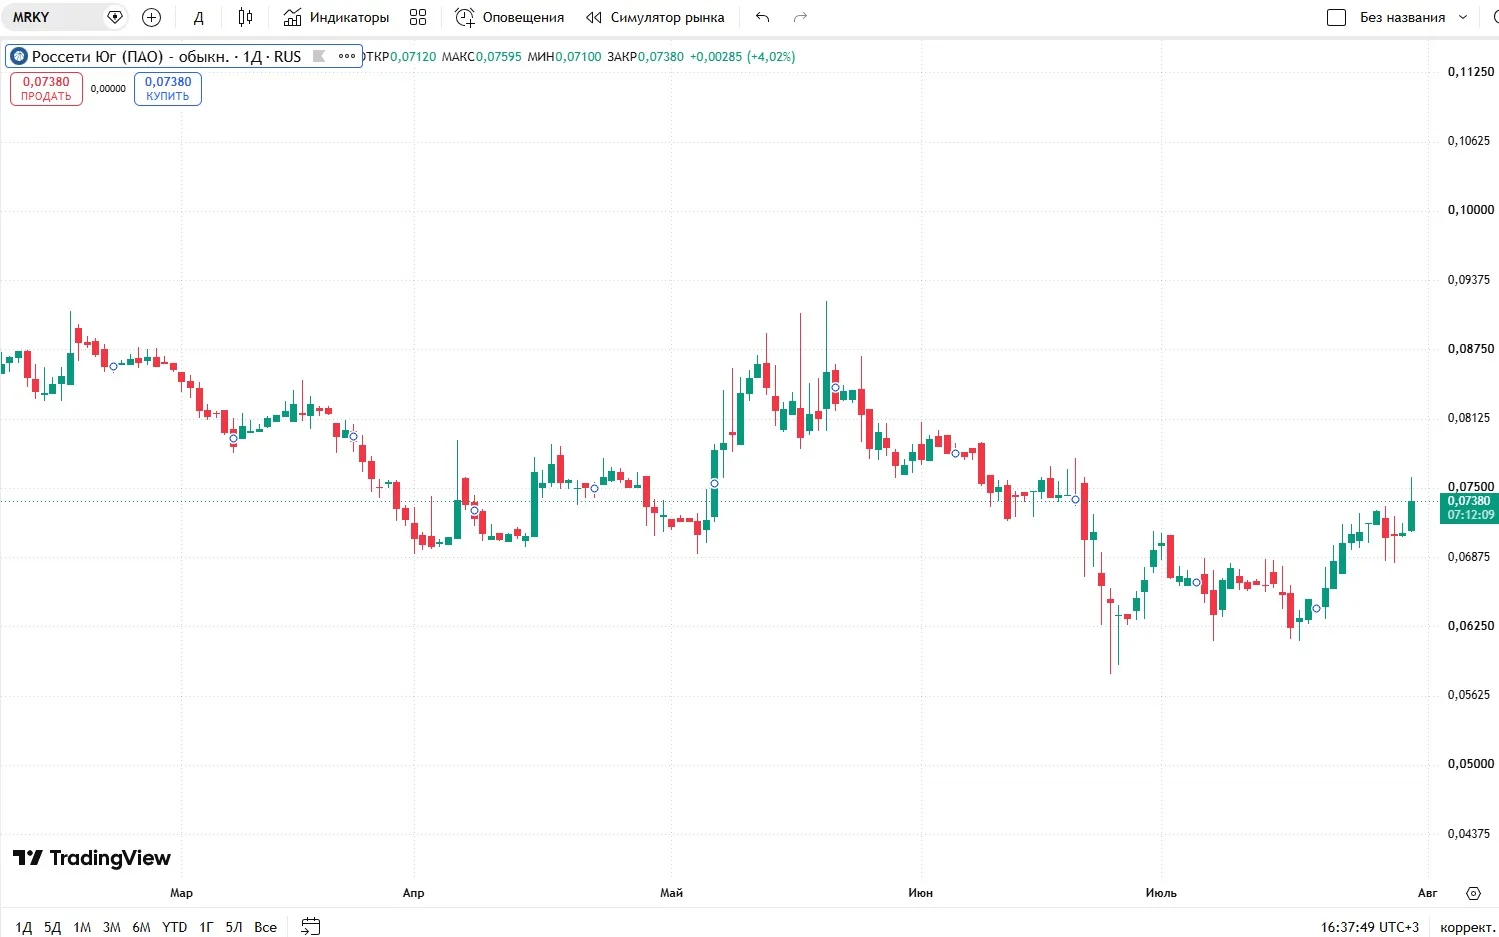Expand the Без названия layout dropdown arrow

pyautogui.click(x=1463, y=17)
